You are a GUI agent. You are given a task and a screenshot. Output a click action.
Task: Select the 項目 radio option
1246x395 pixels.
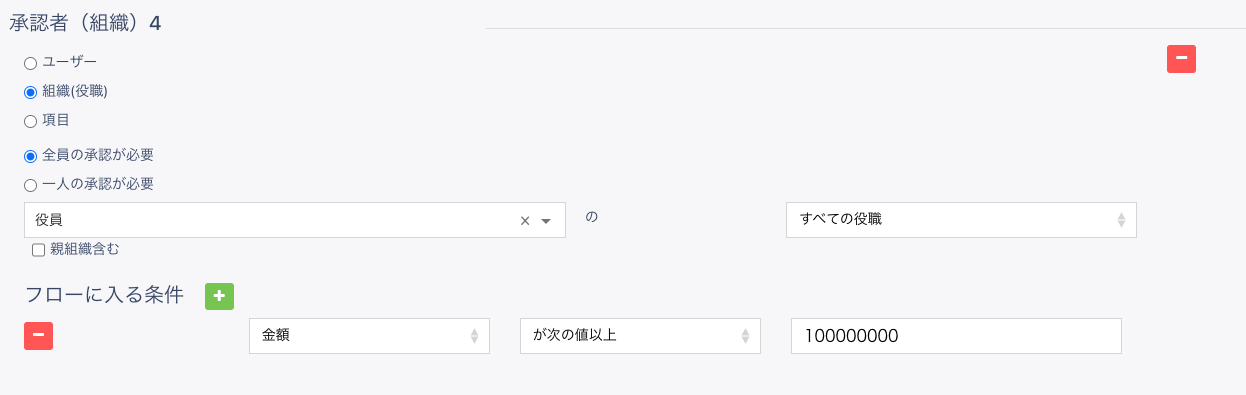tap(30, 121)
